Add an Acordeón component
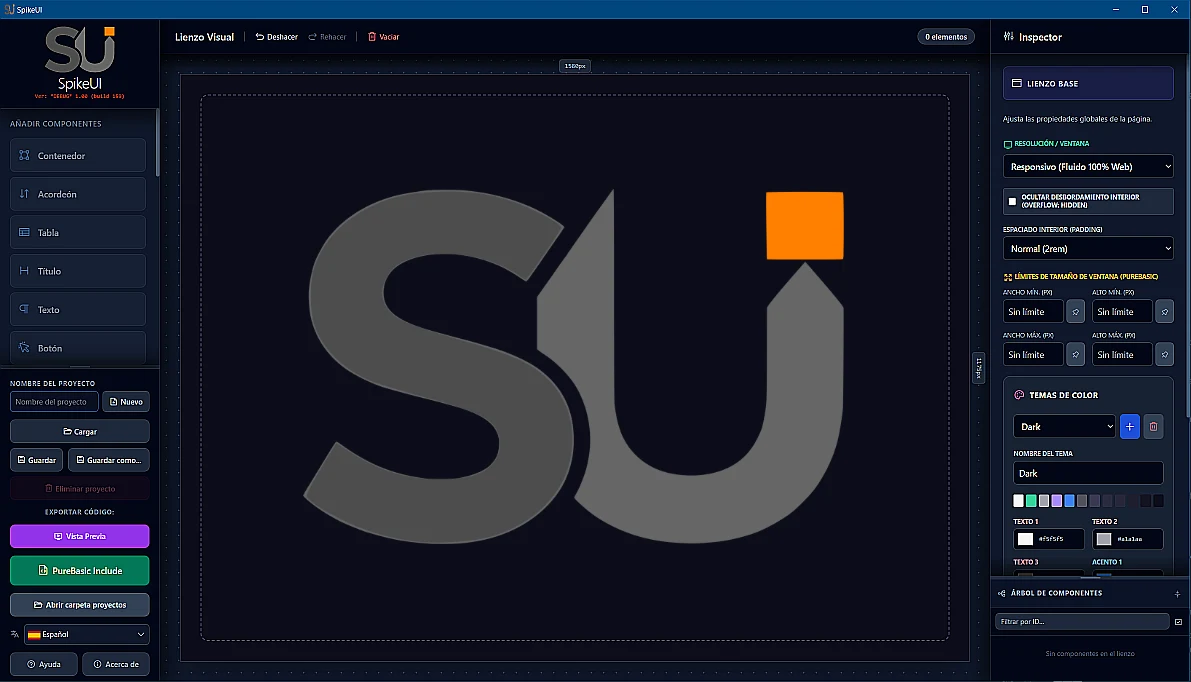Viewport: 1191px width, 682px height. pos(77,194)
